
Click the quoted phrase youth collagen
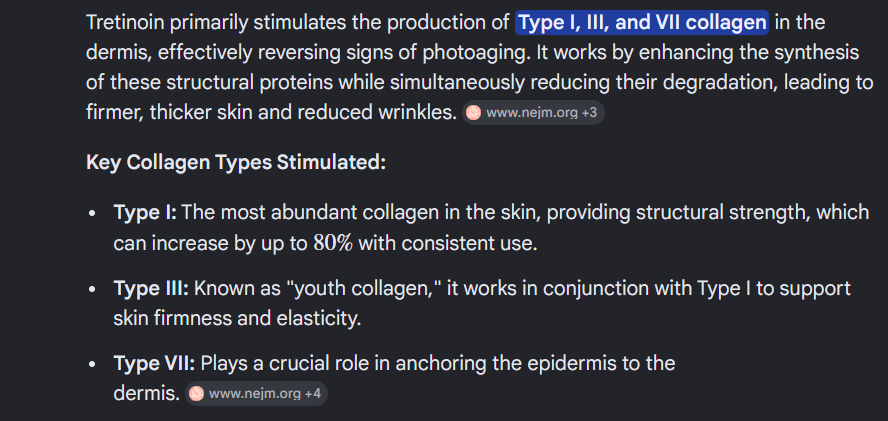click(x=365, y=288)
